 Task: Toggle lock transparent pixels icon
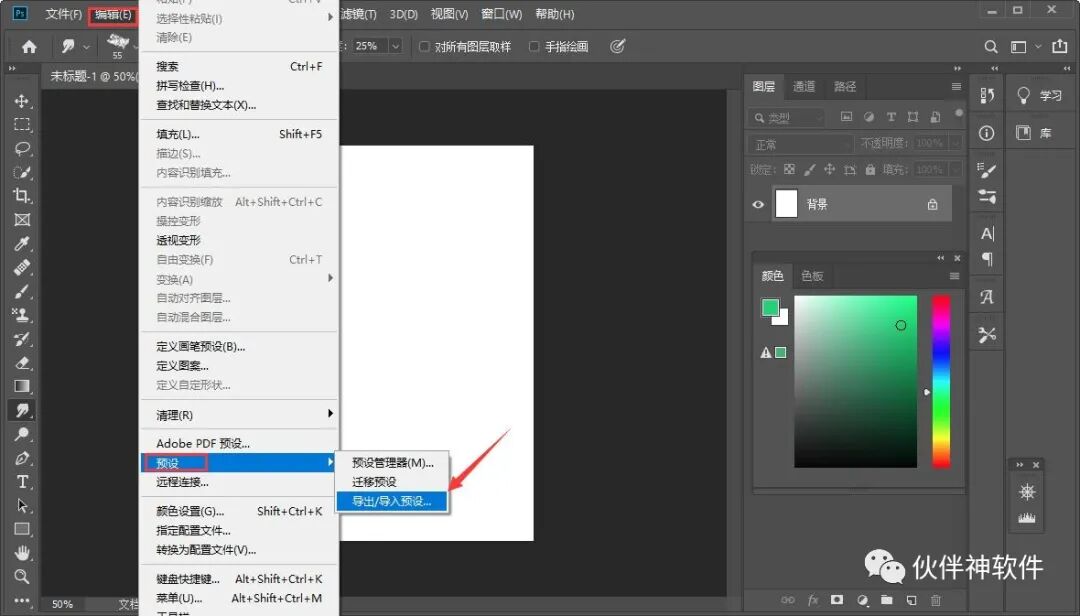pyautogui.click(x=789, y=170)
